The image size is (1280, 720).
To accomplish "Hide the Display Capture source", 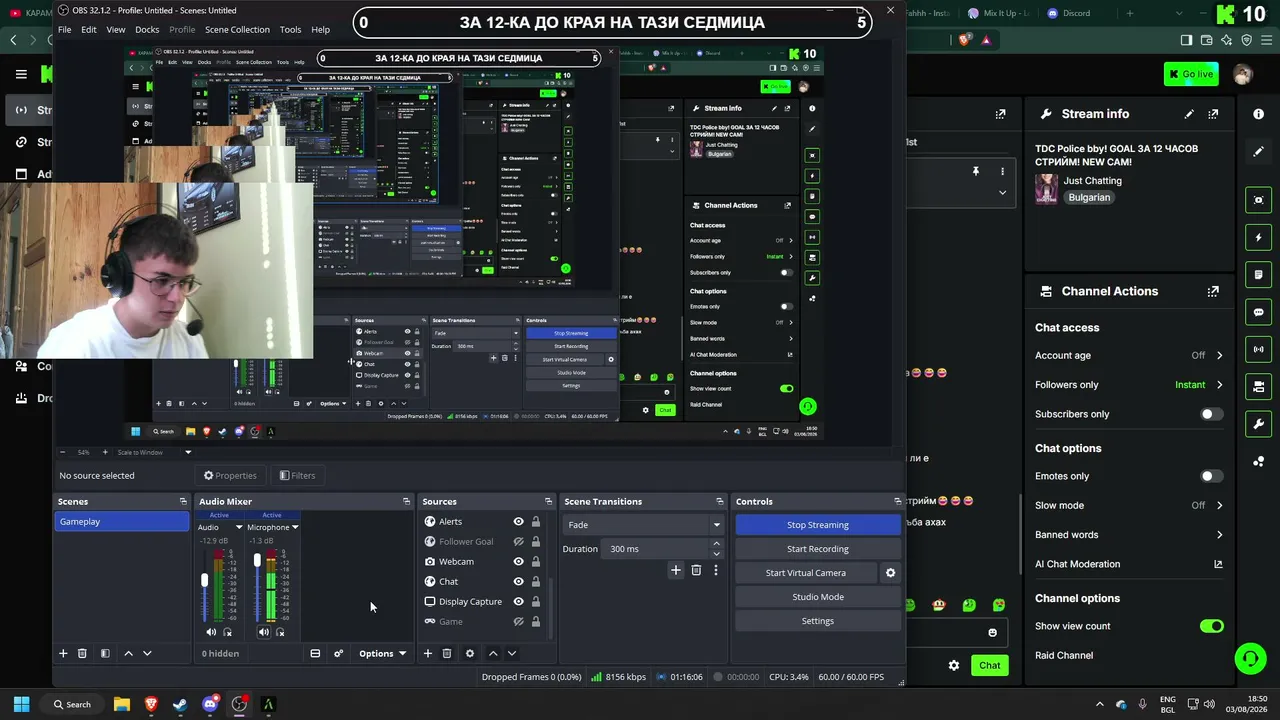I will click(518, 601).
